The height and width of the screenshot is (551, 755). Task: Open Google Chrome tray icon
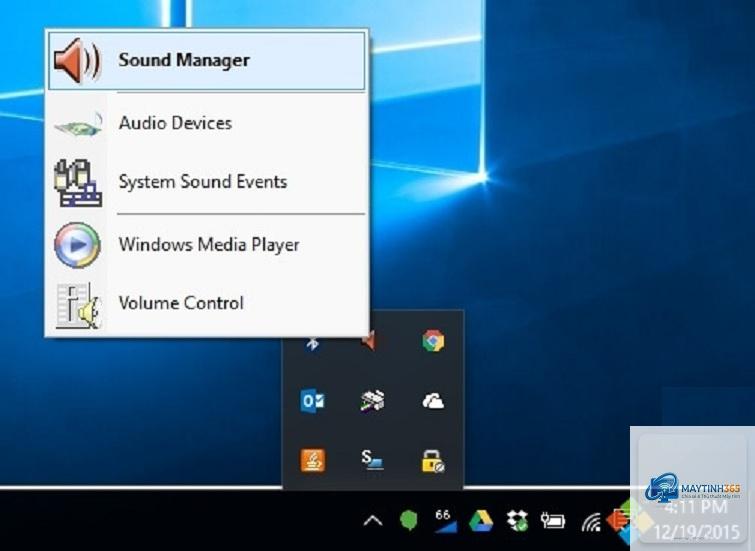tap(433, 341)
